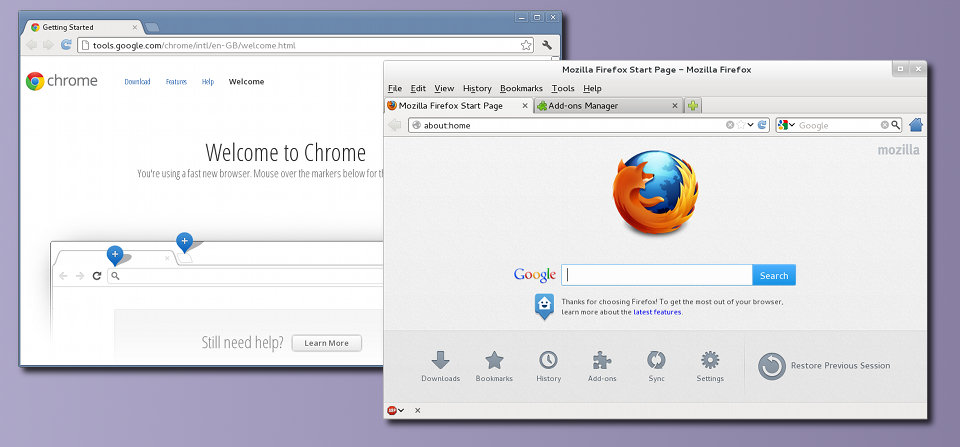Open History from Firefox start page

(x=548, y=366)
